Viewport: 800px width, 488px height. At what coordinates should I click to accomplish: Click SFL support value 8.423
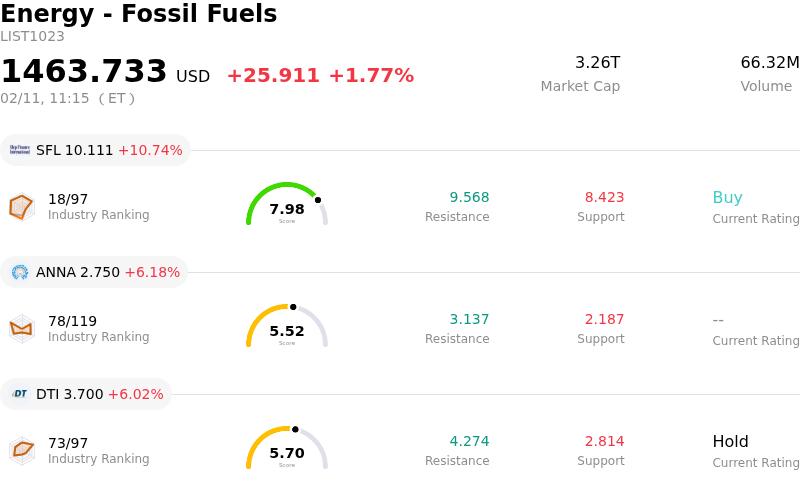click(604, 198)
